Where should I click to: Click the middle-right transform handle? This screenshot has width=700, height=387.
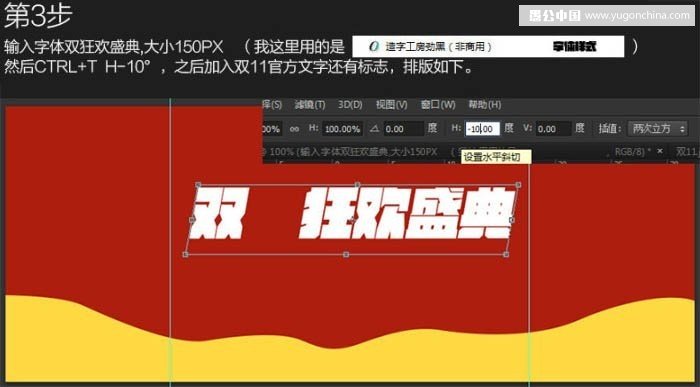coord(512,220)
